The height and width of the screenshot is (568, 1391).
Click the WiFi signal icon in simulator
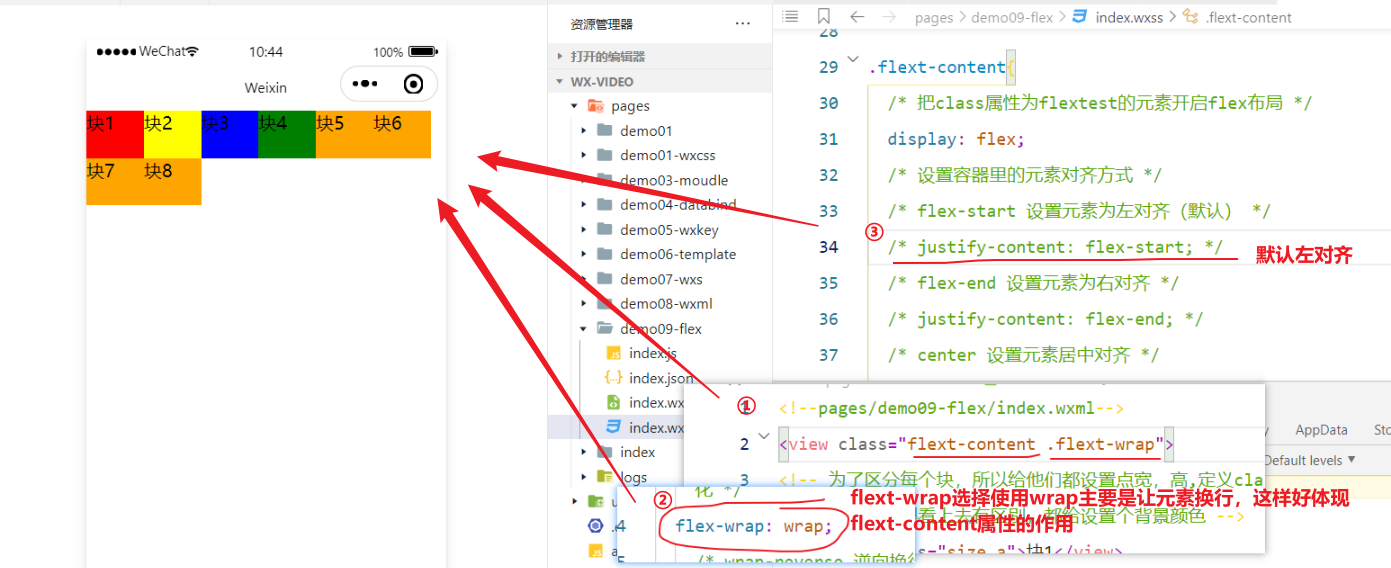click(192, 51)
